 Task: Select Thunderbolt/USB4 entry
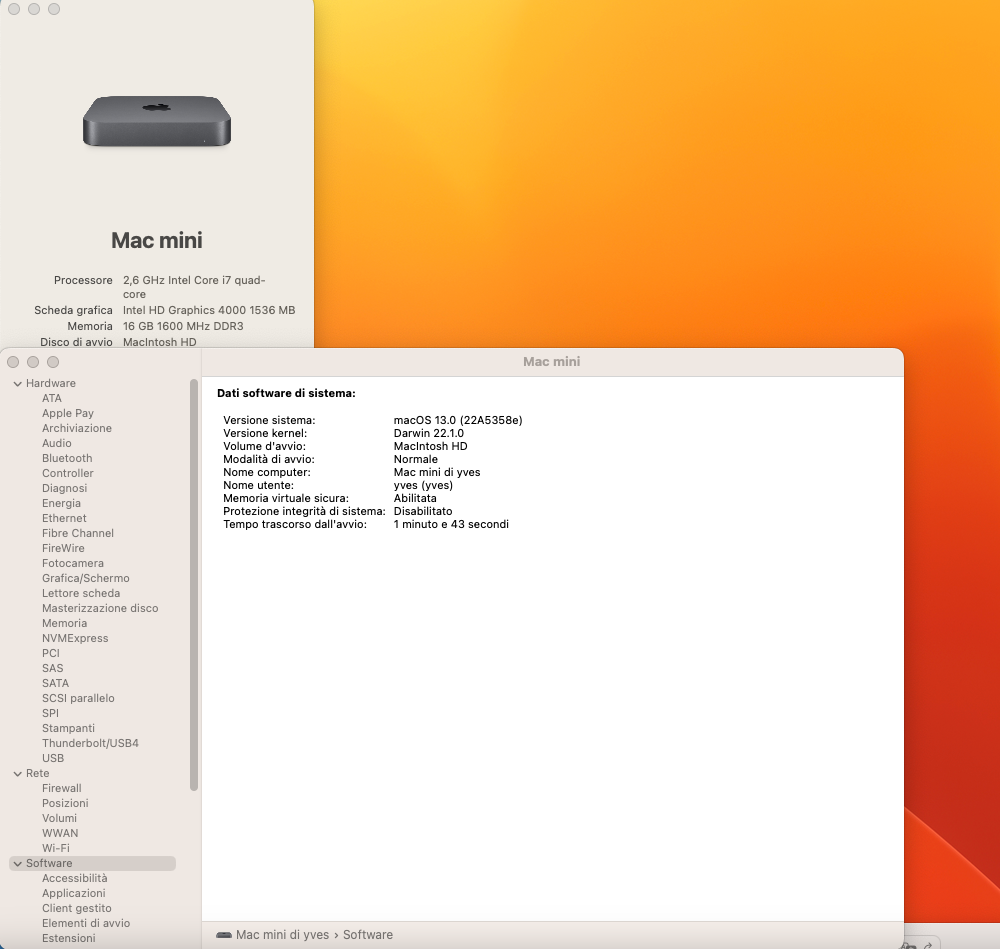coord(90,743)
